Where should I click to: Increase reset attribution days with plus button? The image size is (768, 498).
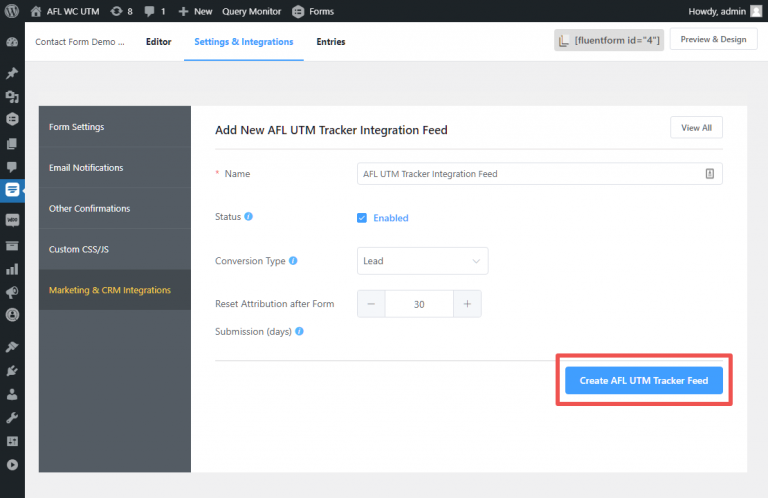tap(467, 304)
